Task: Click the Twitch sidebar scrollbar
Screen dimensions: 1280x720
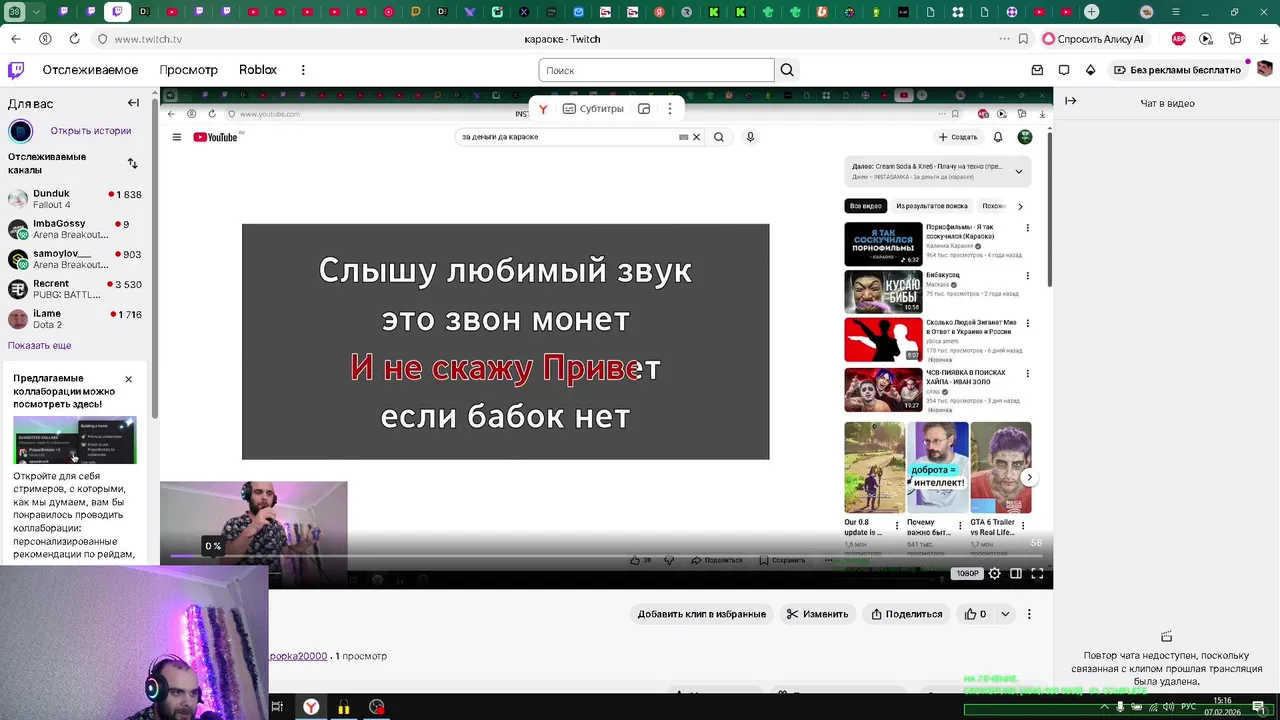Action: [155, 260]
